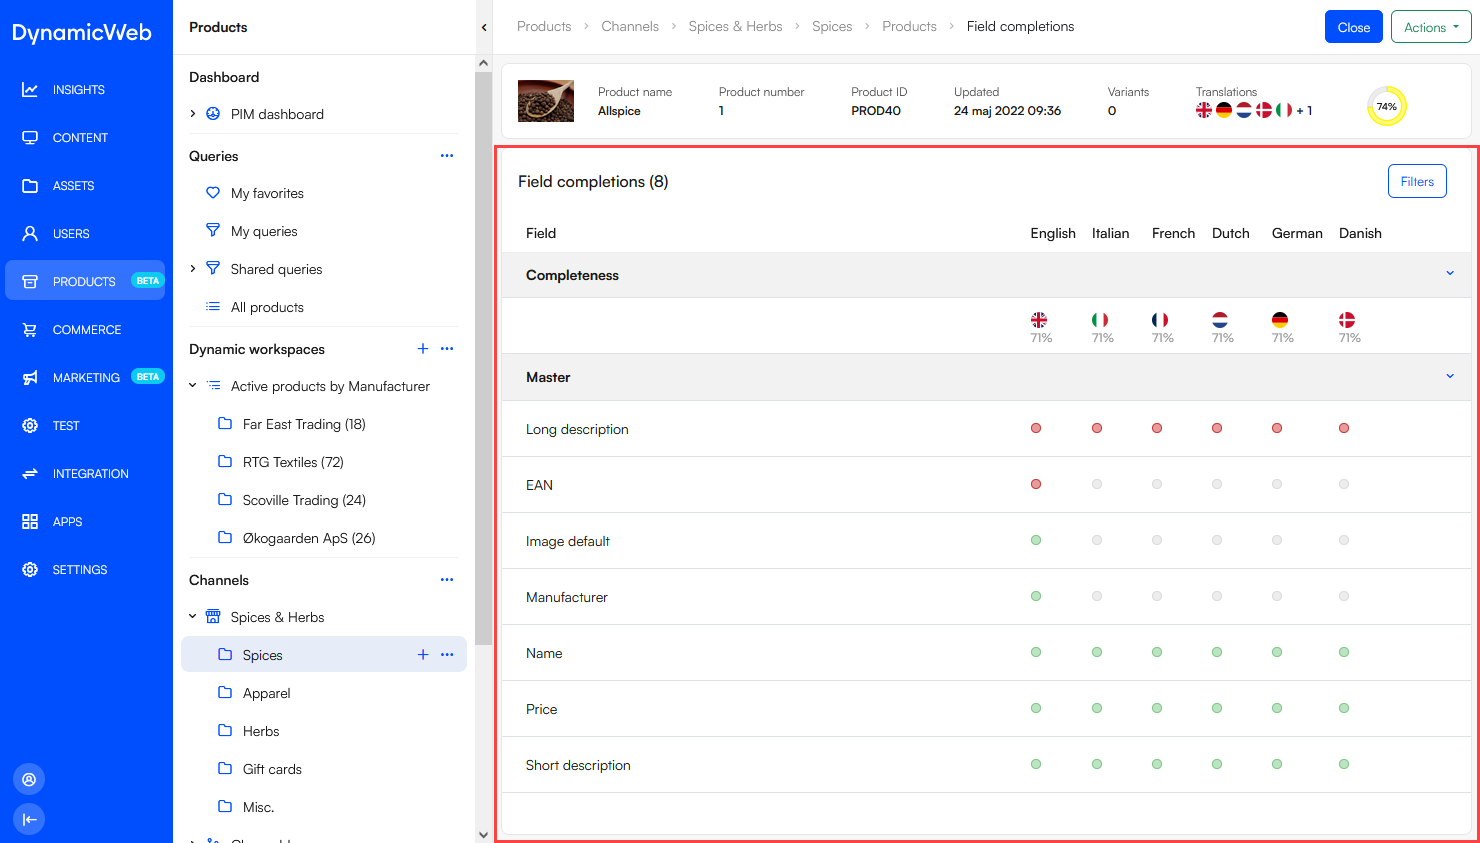Collapse Active products by Manufacturer node
1480x843 pixels.
click(193, 386)
